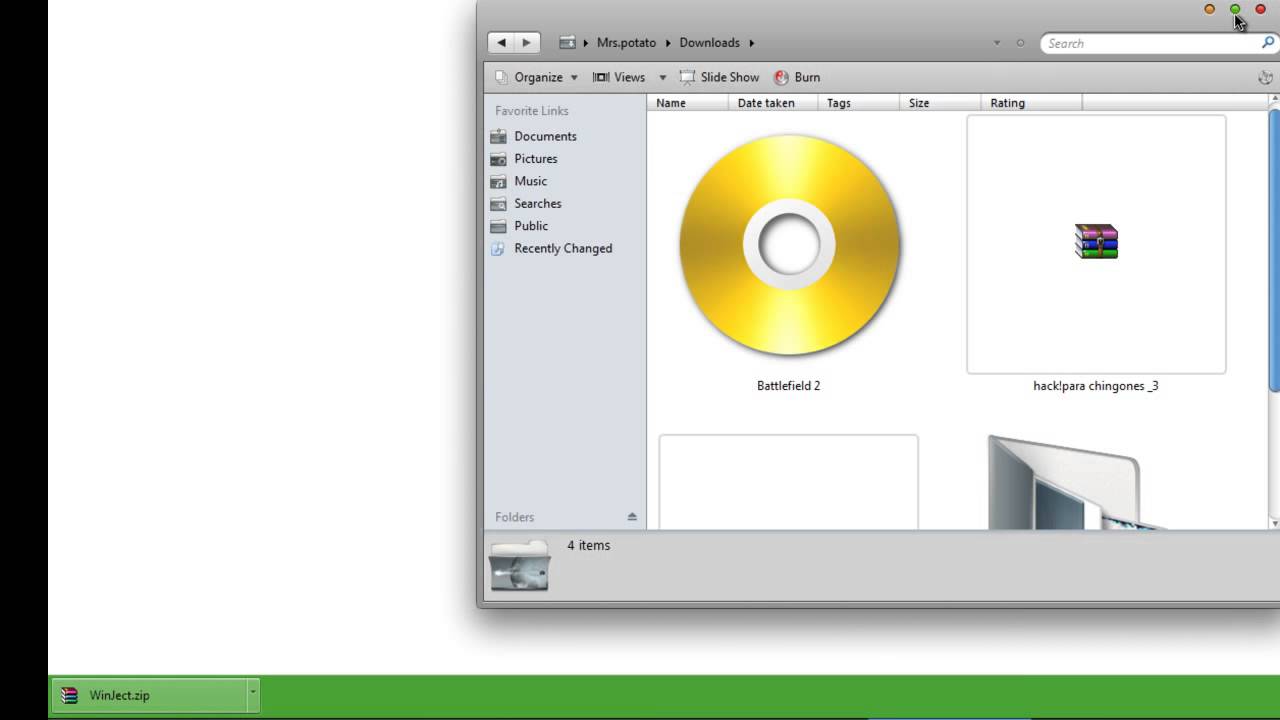The image size is (1280, 720).
Task: Expand the Folders pane arrow
Action: [x=632, y=517]
